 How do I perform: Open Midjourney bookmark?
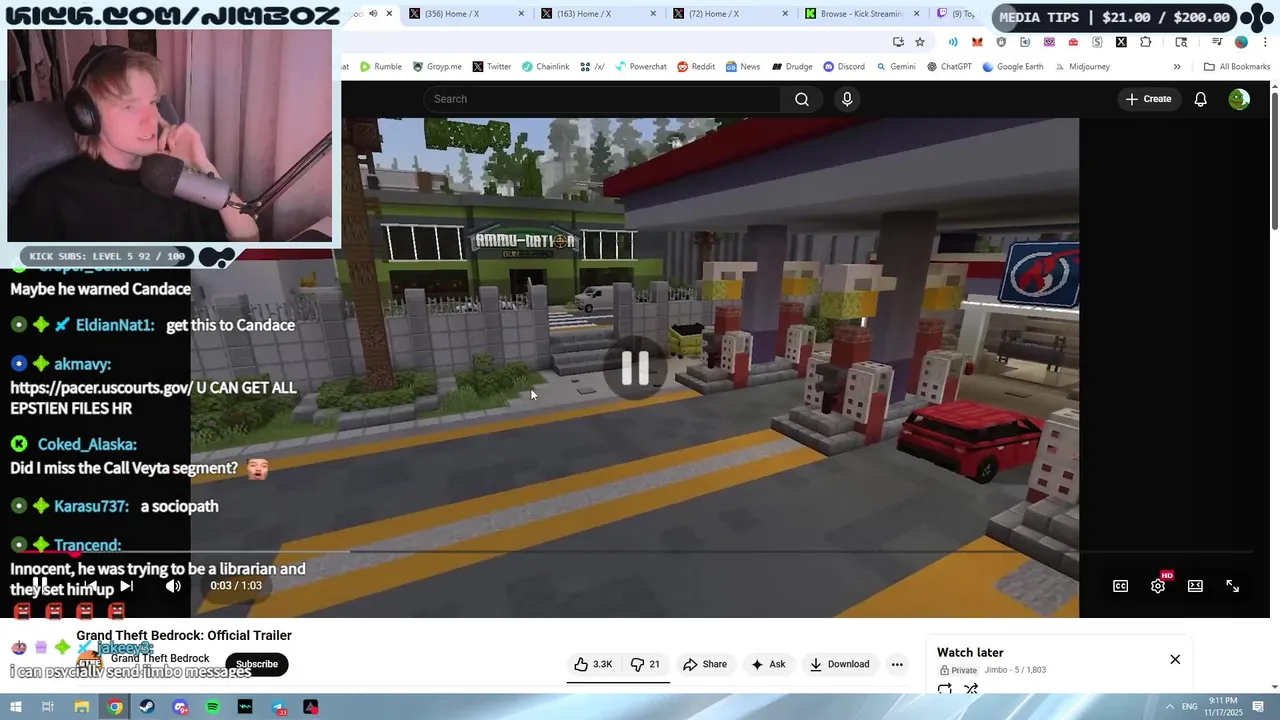[x=1081, y=67]
